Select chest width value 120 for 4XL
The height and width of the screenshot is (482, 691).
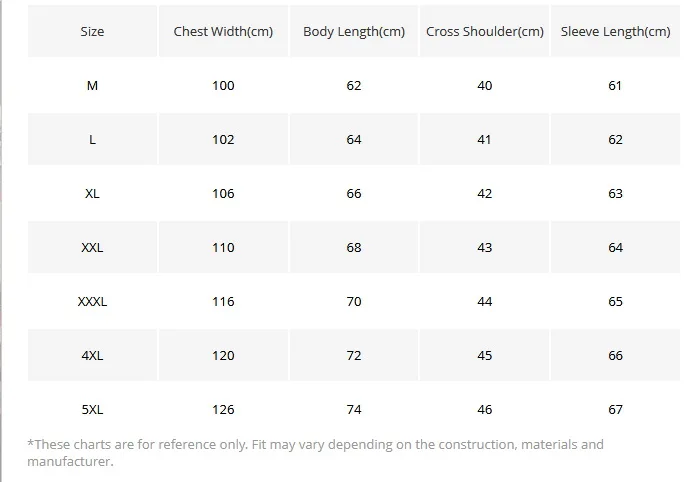224,356
